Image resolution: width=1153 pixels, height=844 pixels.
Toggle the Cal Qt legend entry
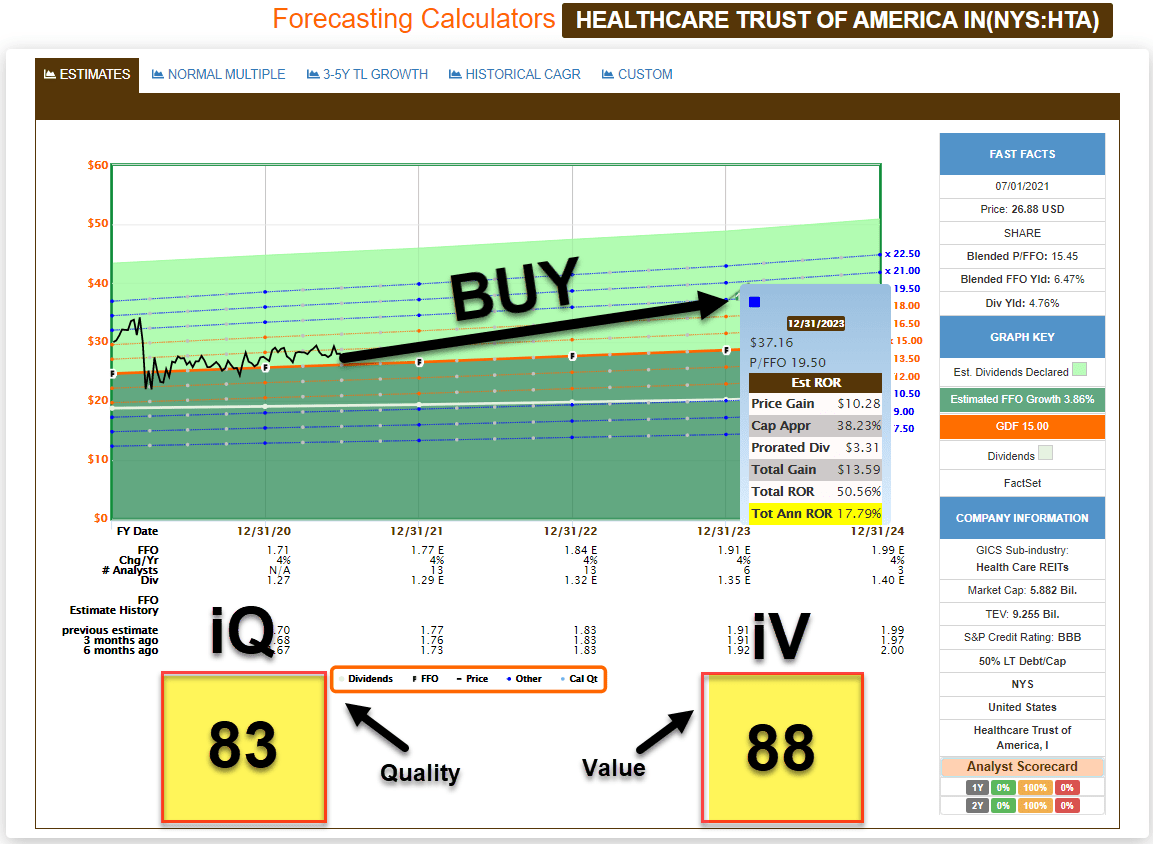click(x=579, y=679)
